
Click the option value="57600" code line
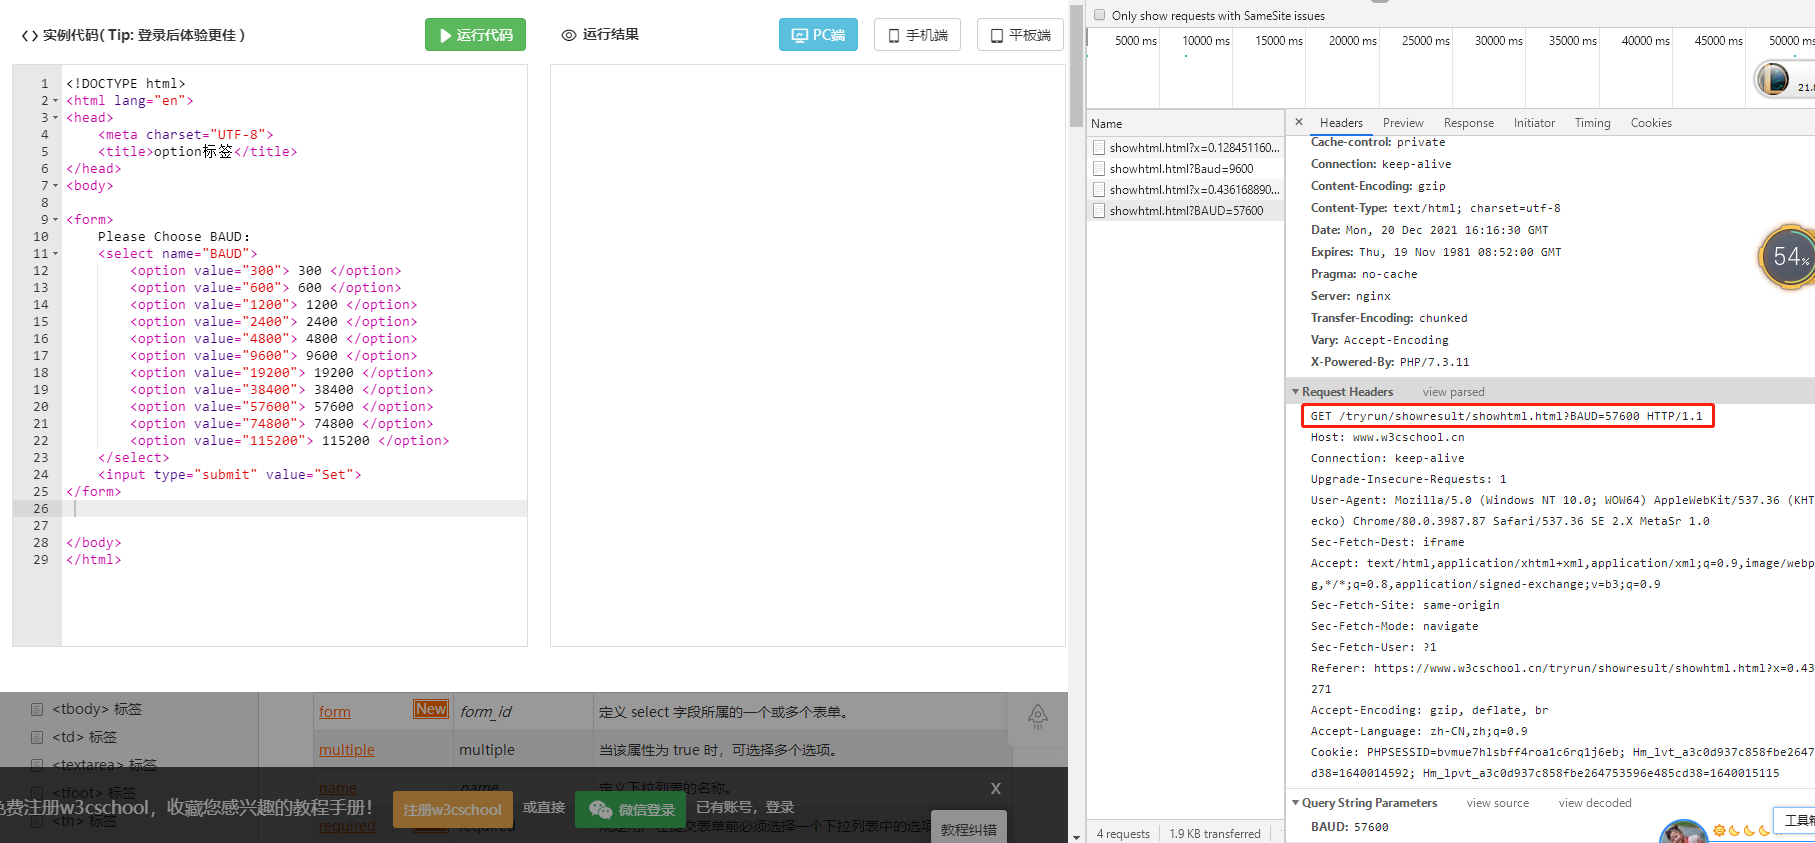281,407
